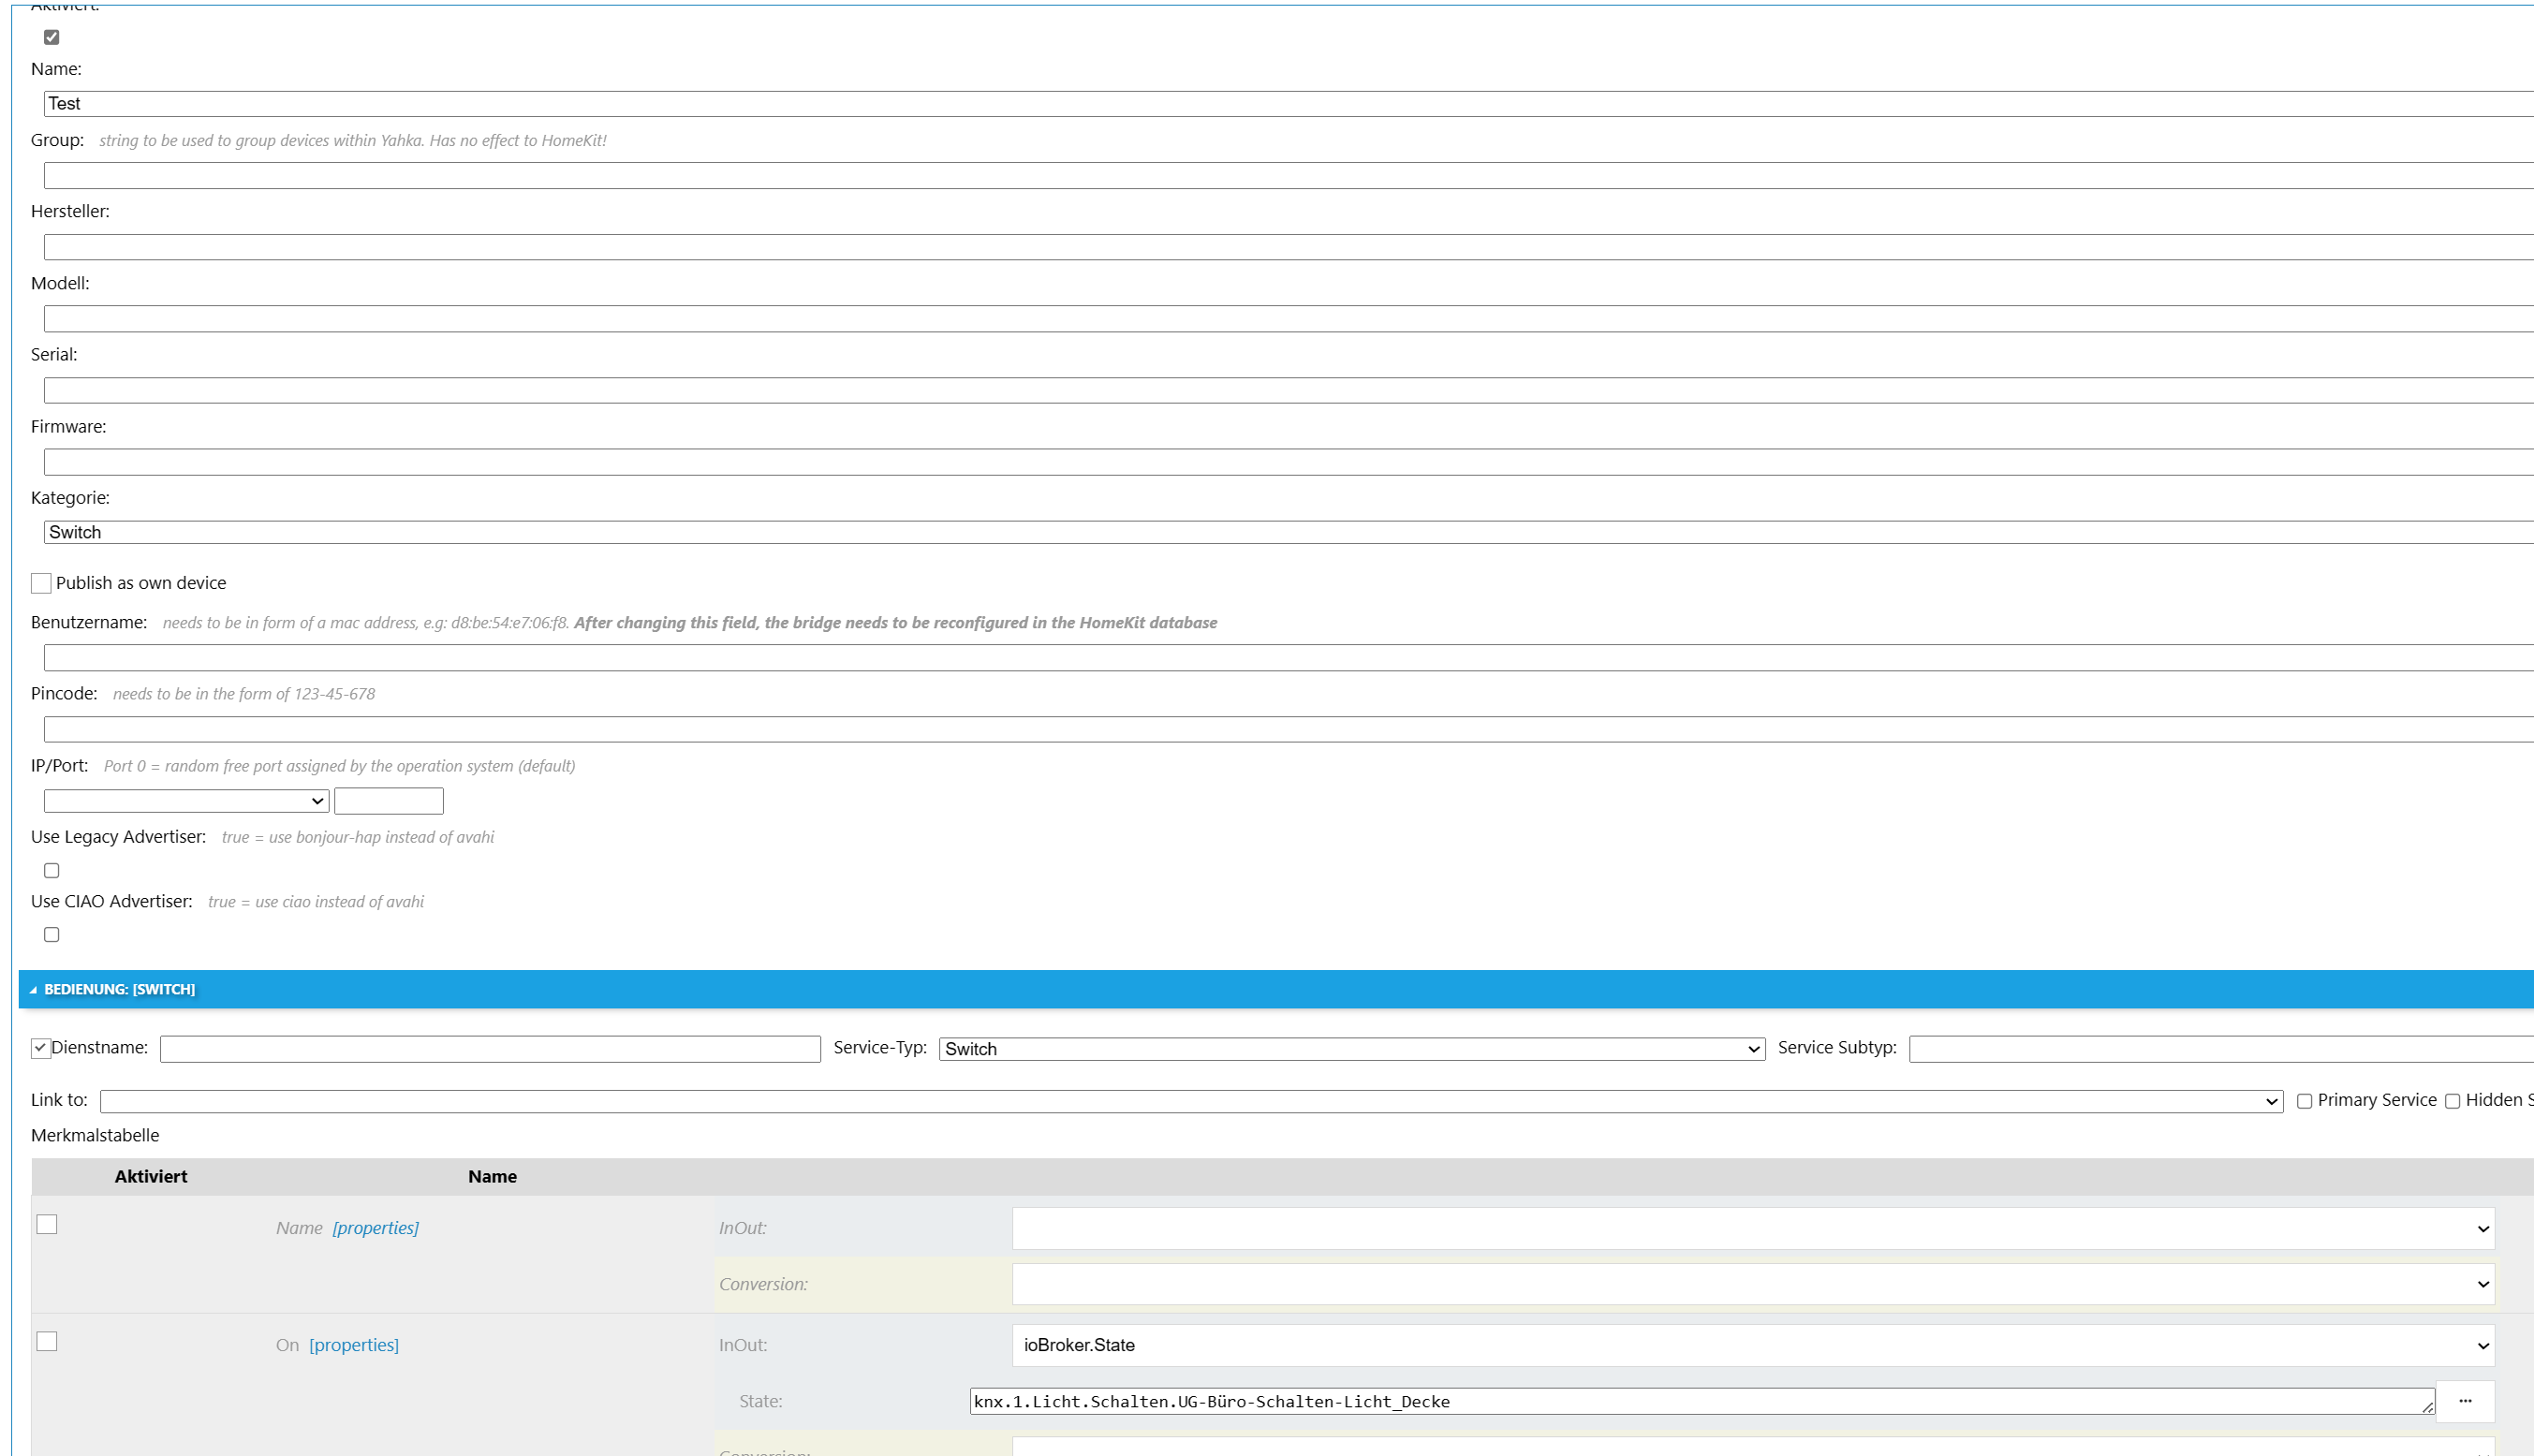
Task: Open the Link to dropdown
Action: click(x=1190, y=1101)
